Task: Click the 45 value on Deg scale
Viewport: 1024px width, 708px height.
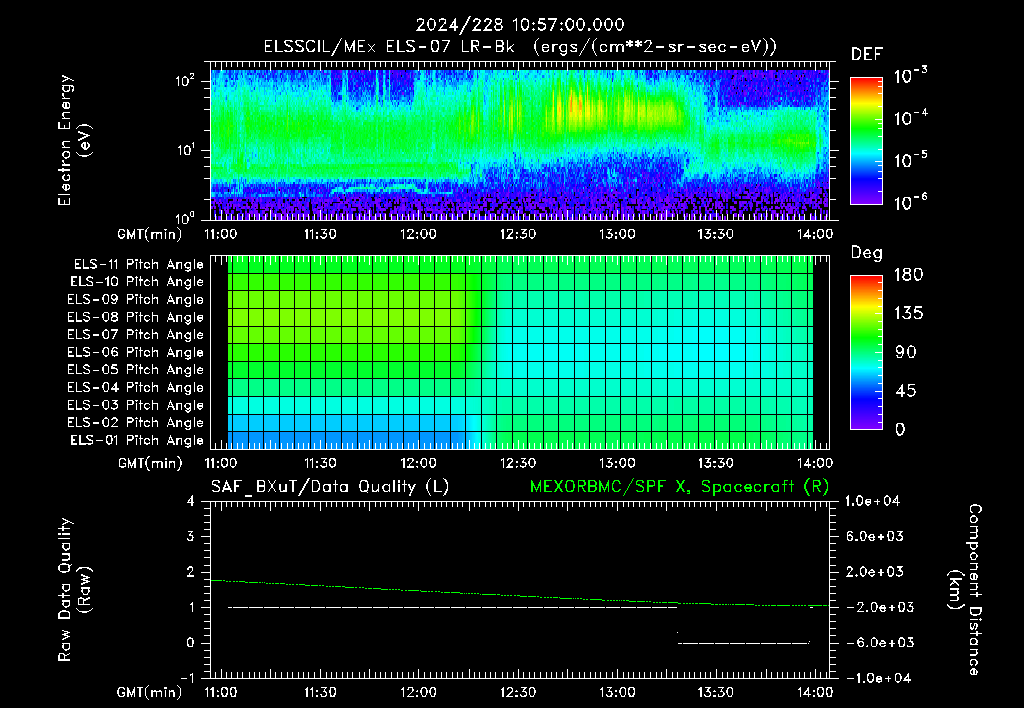Action: tap(904, 391)
